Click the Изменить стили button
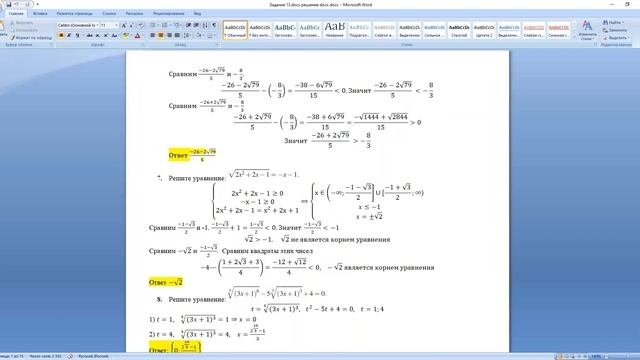This screenshot has width=640, height=360. [x=587, y=30]
